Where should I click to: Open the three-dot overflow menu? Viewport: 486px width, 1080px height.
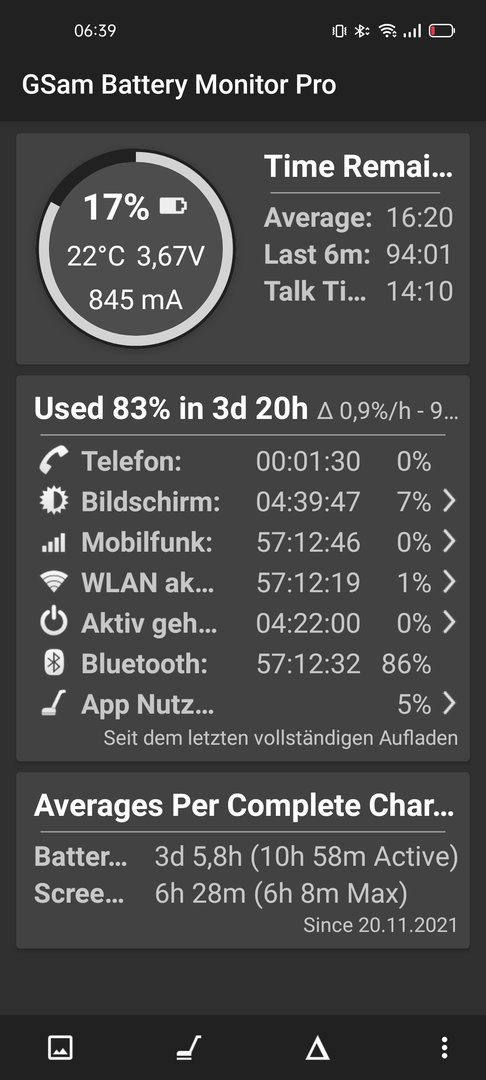[x=445, y=1048]
